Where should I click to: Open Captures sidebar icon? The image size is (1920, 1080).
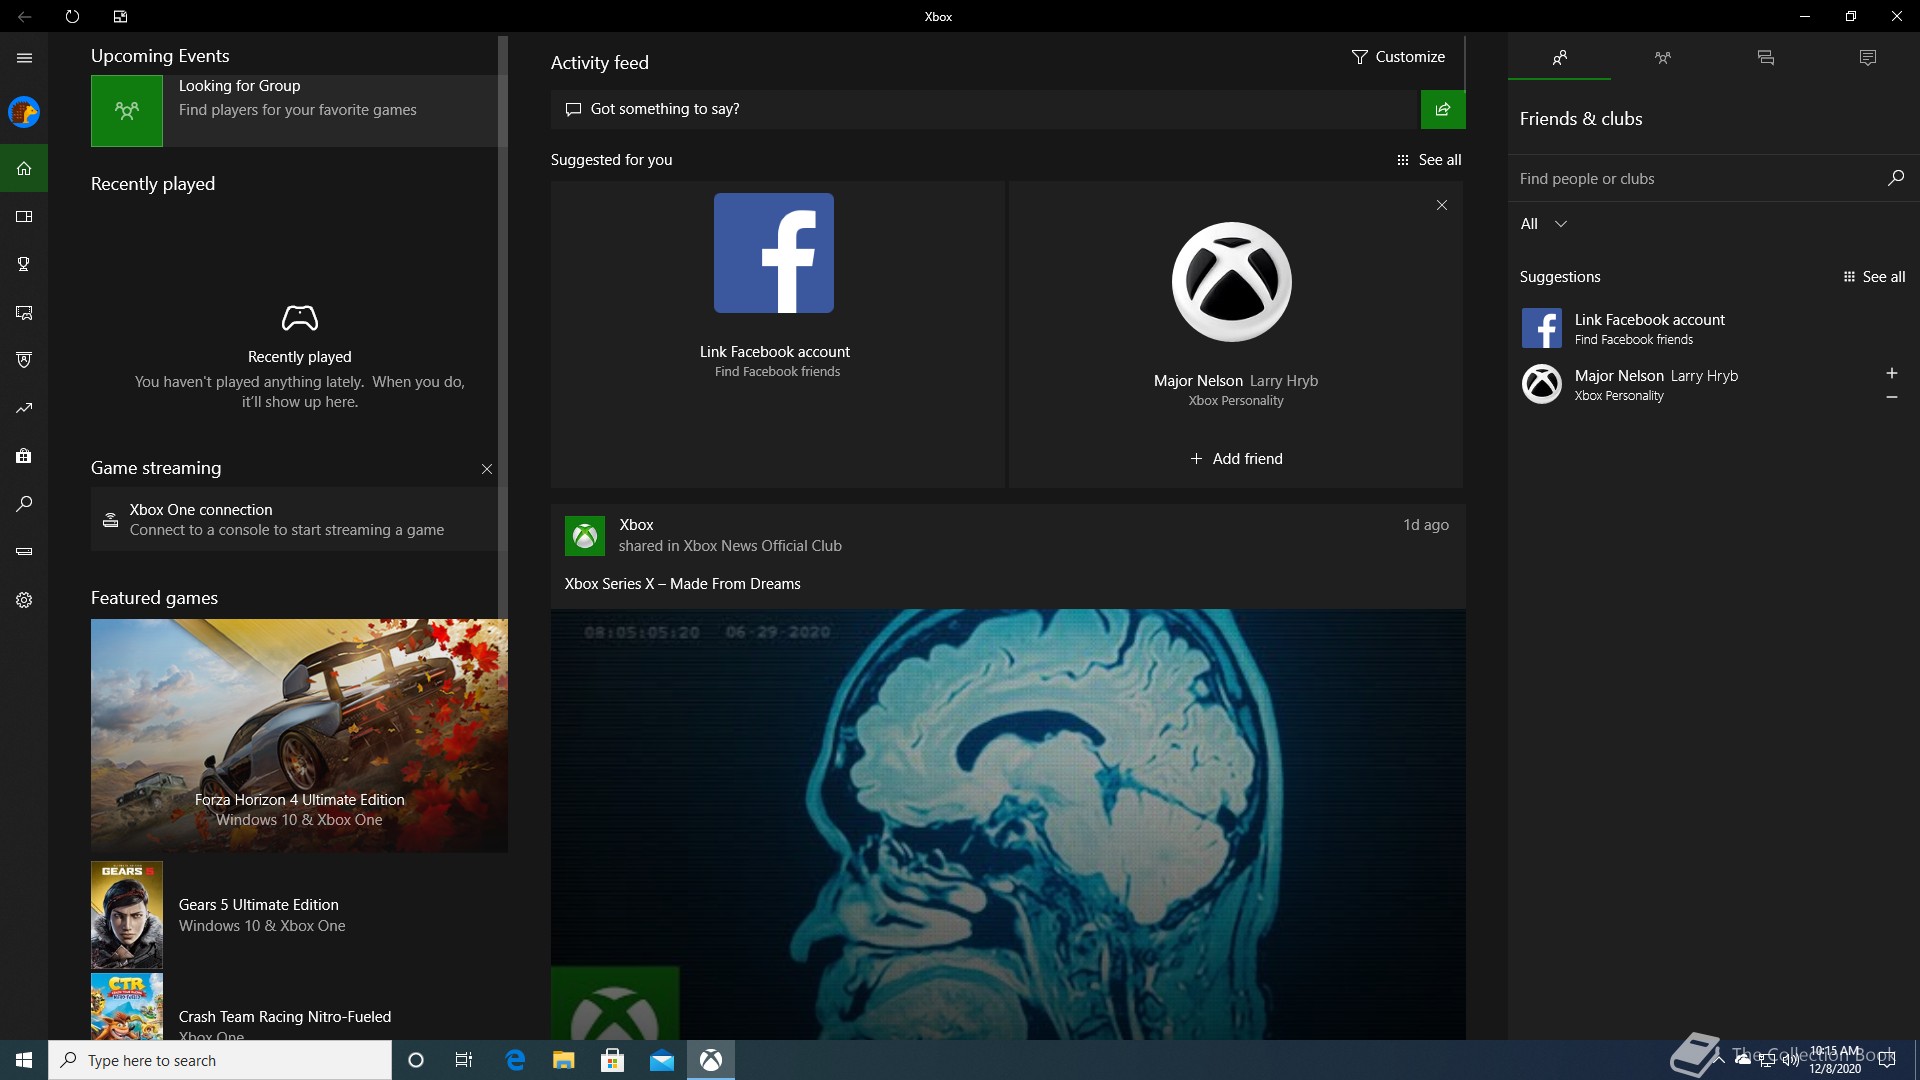[x=24, y=312]
